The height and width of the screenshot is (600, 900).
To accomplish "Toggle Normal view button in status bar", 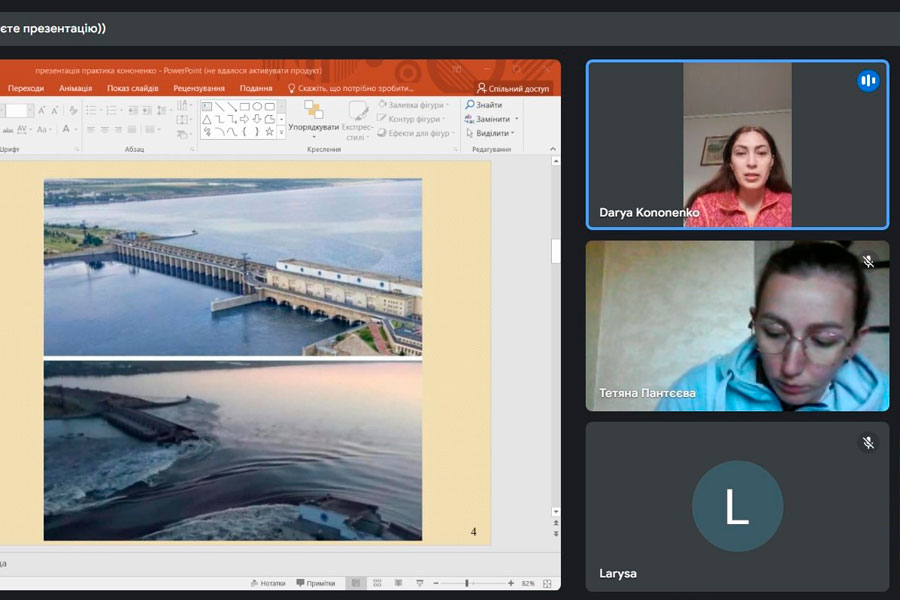I will pyautogui.click(x=355, y=583).
